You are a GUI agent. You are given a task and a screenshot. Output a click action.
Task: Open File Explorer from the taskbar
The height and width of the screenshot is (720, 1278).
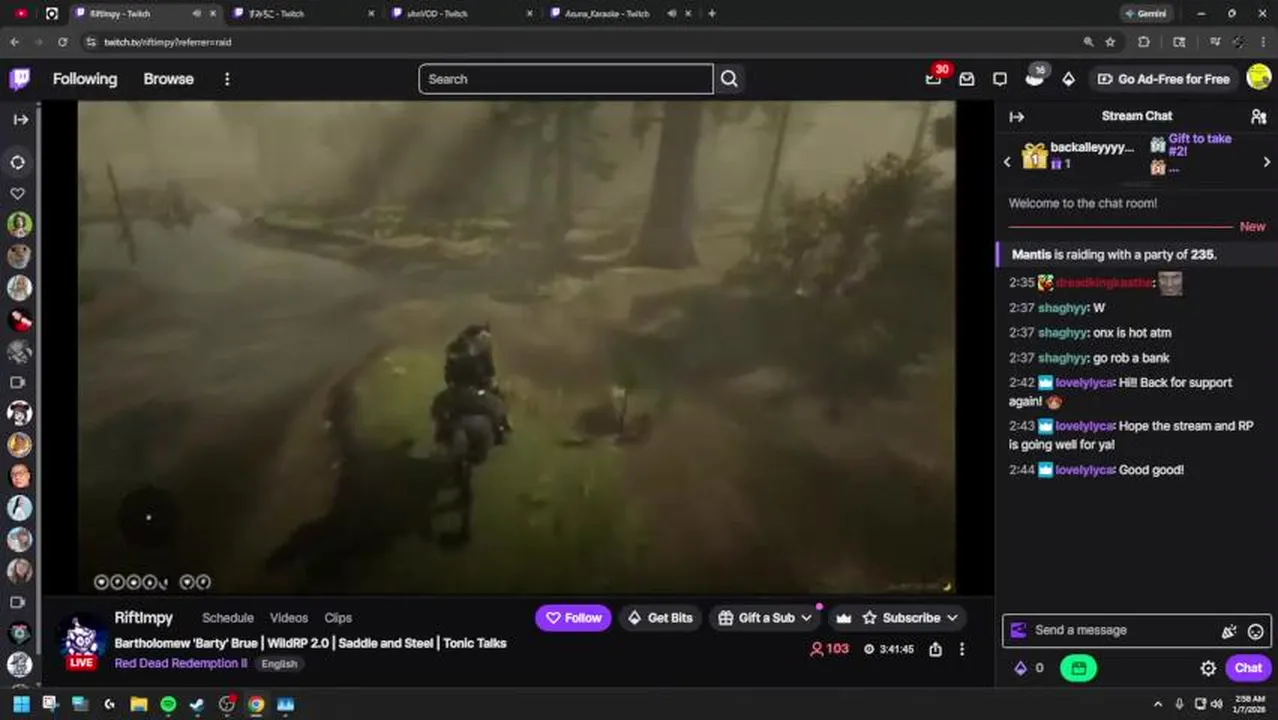point(139,705)
